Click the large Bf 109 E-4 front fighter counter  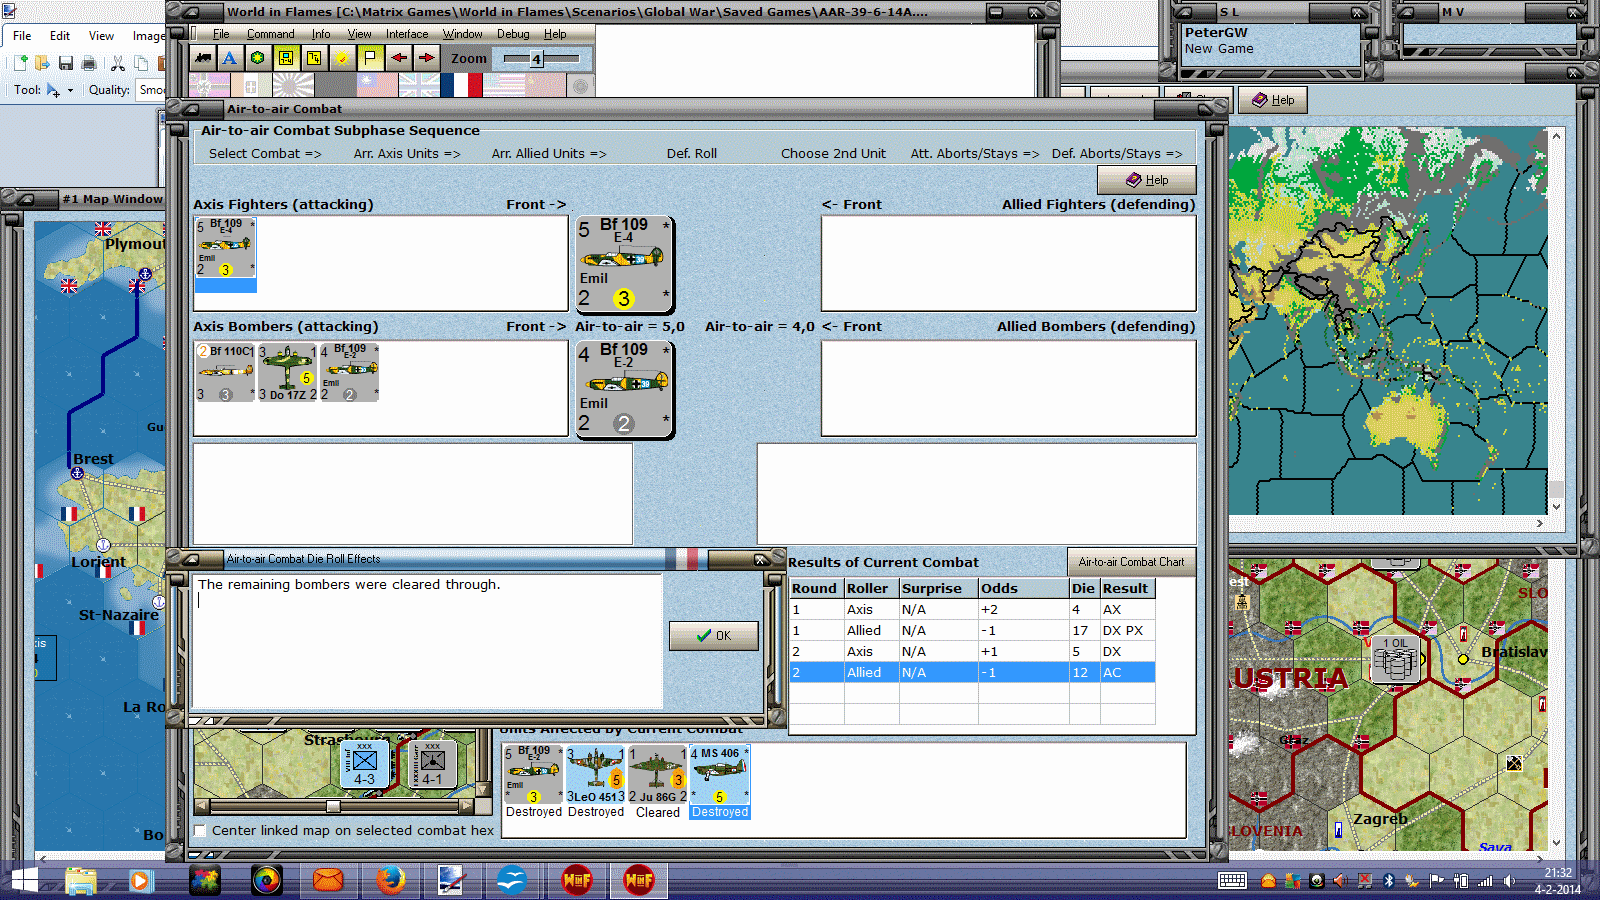coord(624,264)
